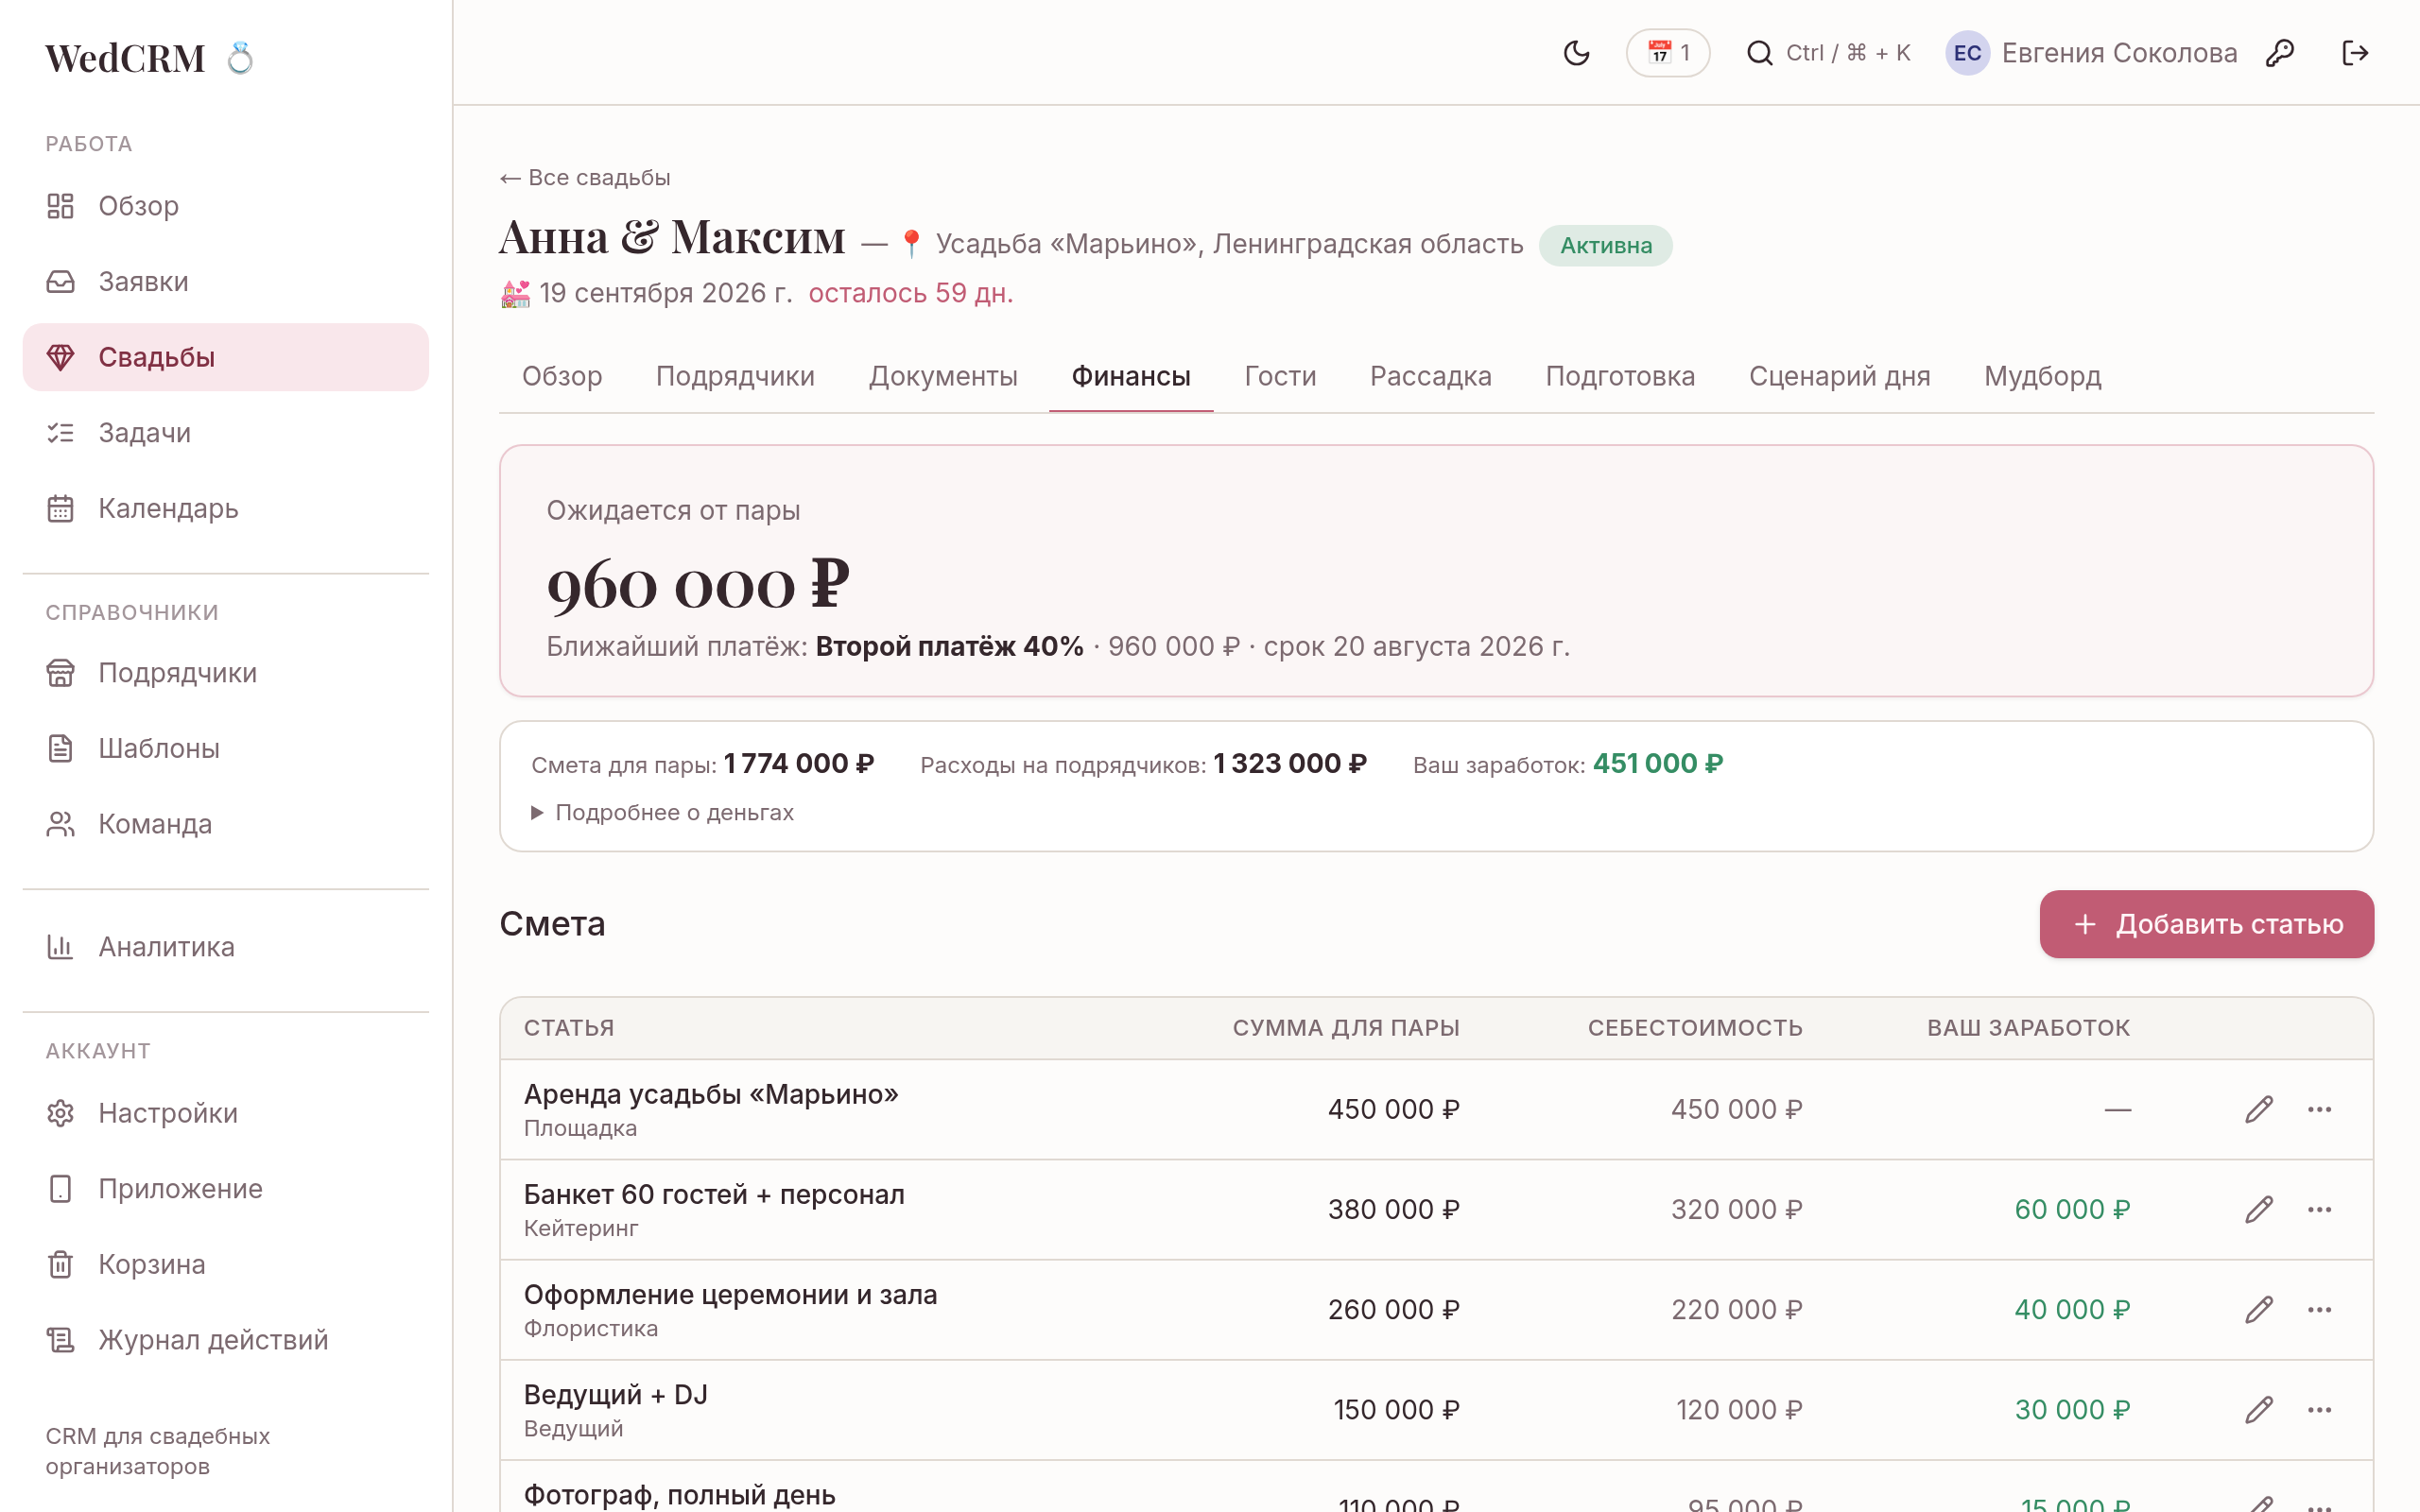Switch to Мудборд tab
Image resolution: width=2420 pixels, height=1512 pixels.
2042,376
